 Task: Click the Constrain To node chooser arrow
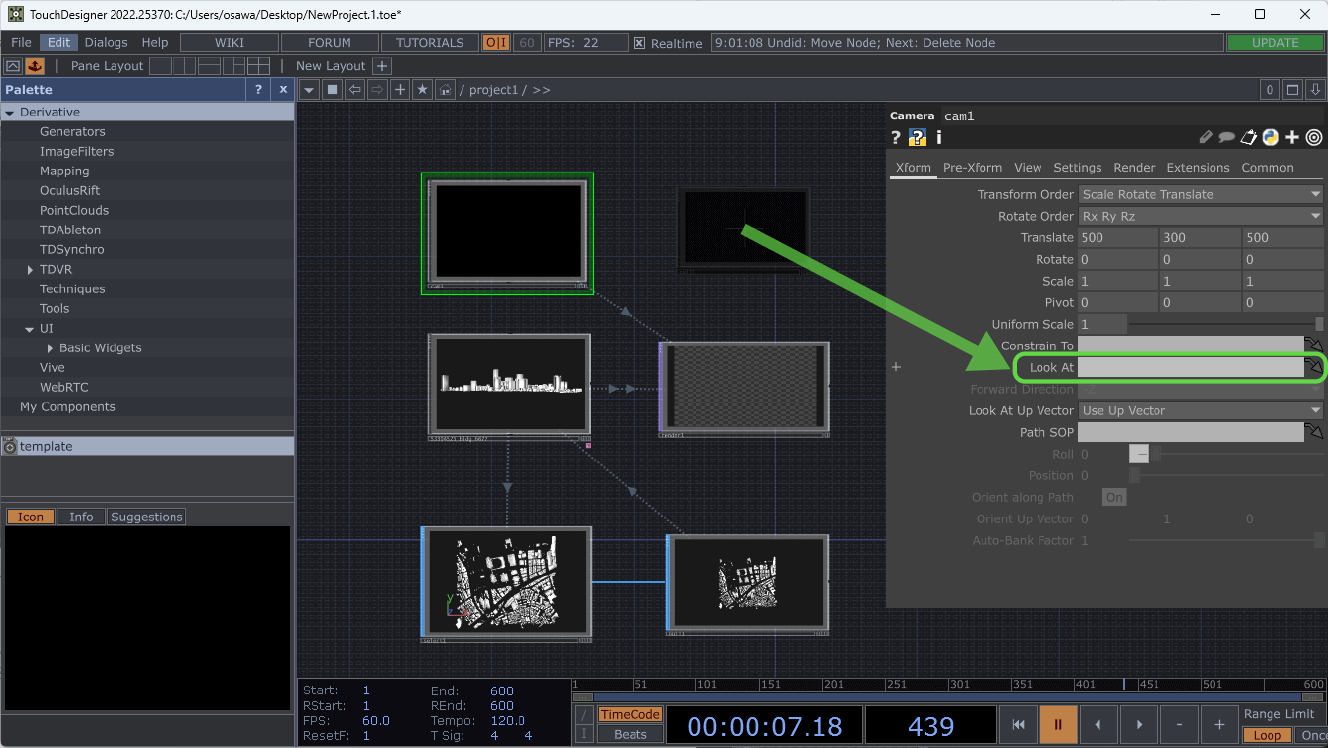pos(1315,346)
